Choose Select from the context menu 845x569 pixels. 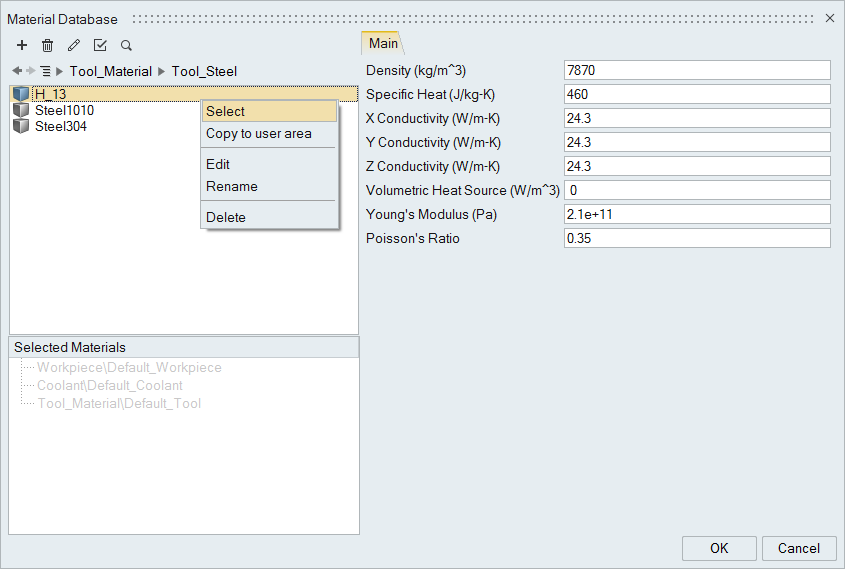[226, 112]
